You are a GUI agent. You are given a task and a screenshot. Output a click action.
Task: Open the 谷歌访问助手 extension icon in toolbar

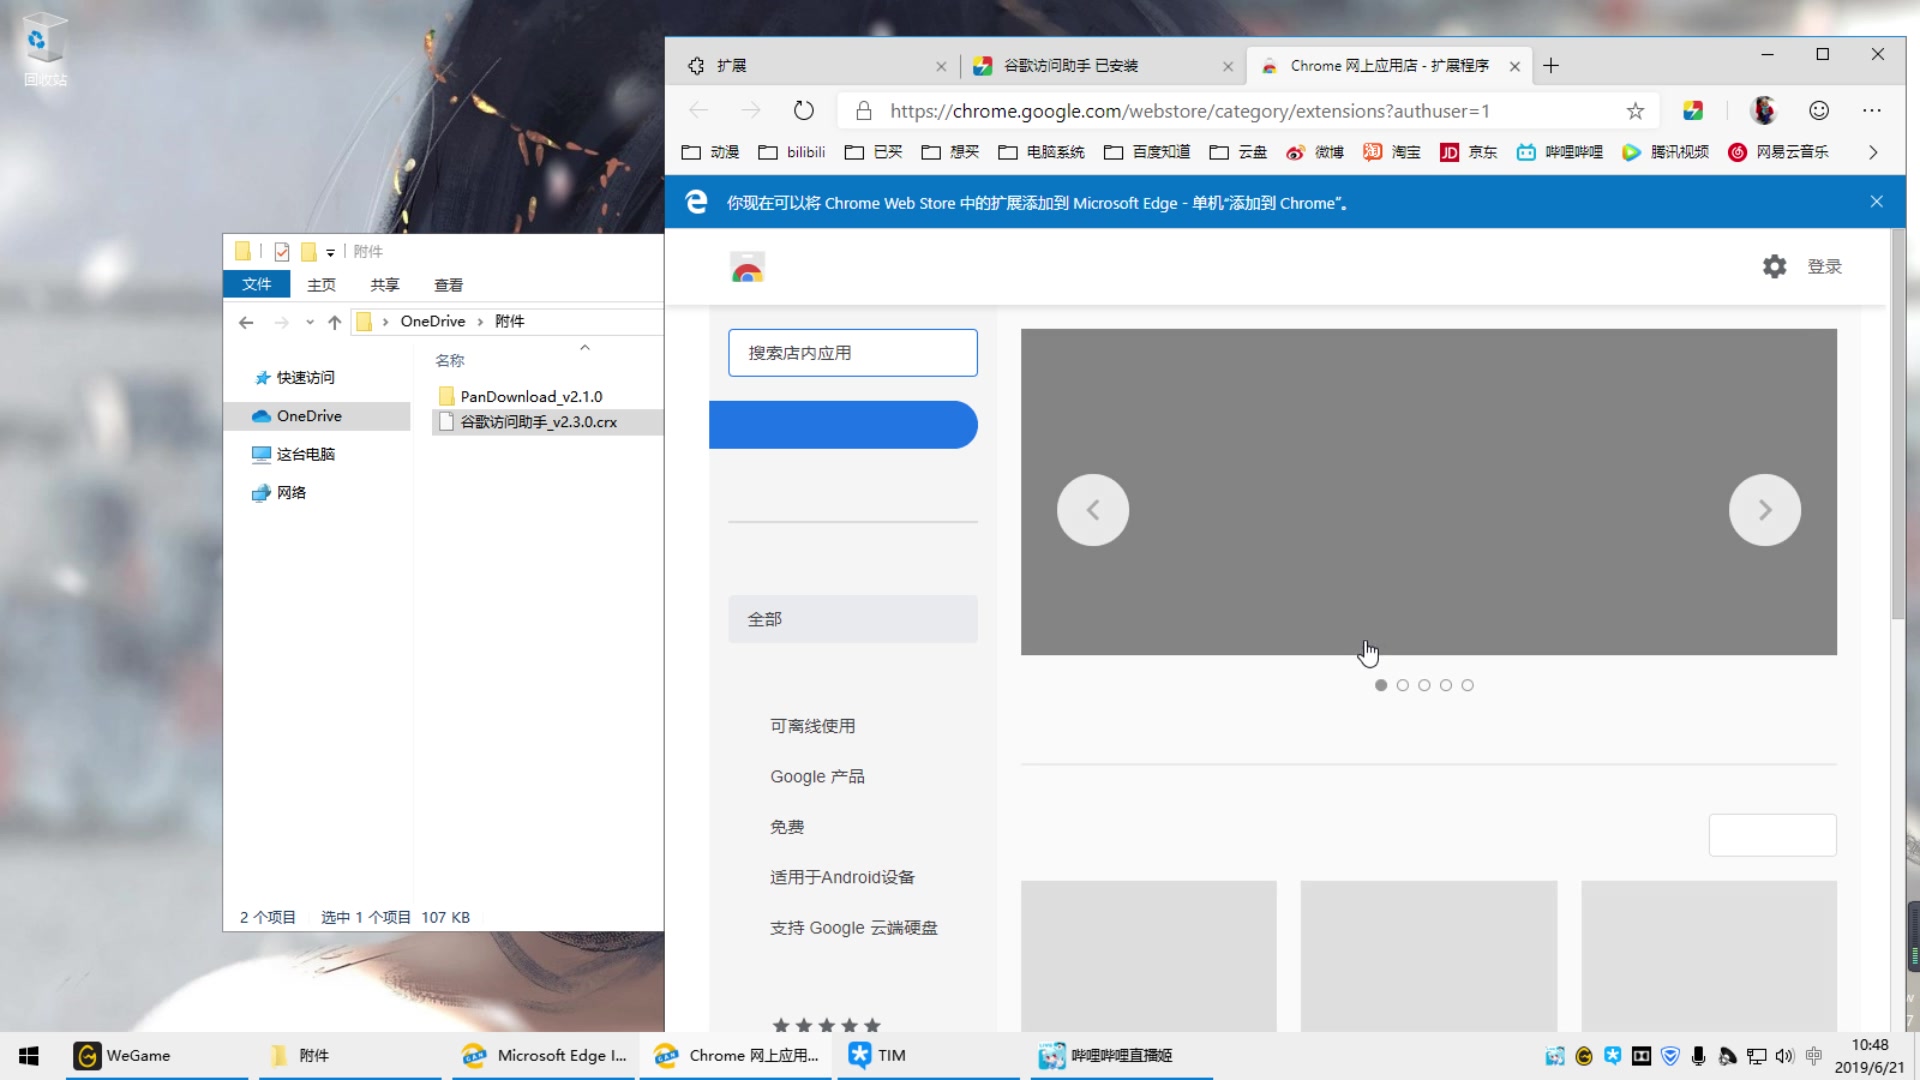point(1693,110)
